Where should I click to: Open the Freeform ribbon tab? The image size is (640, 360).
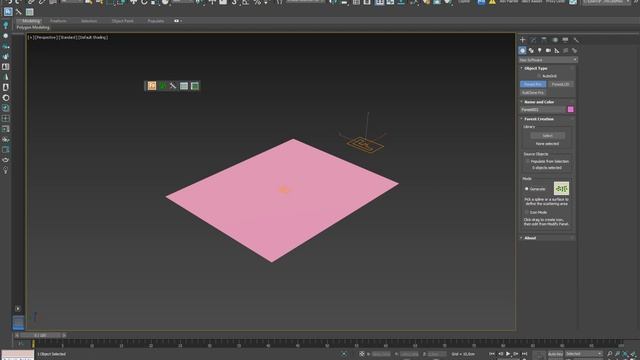click(58, 21)
